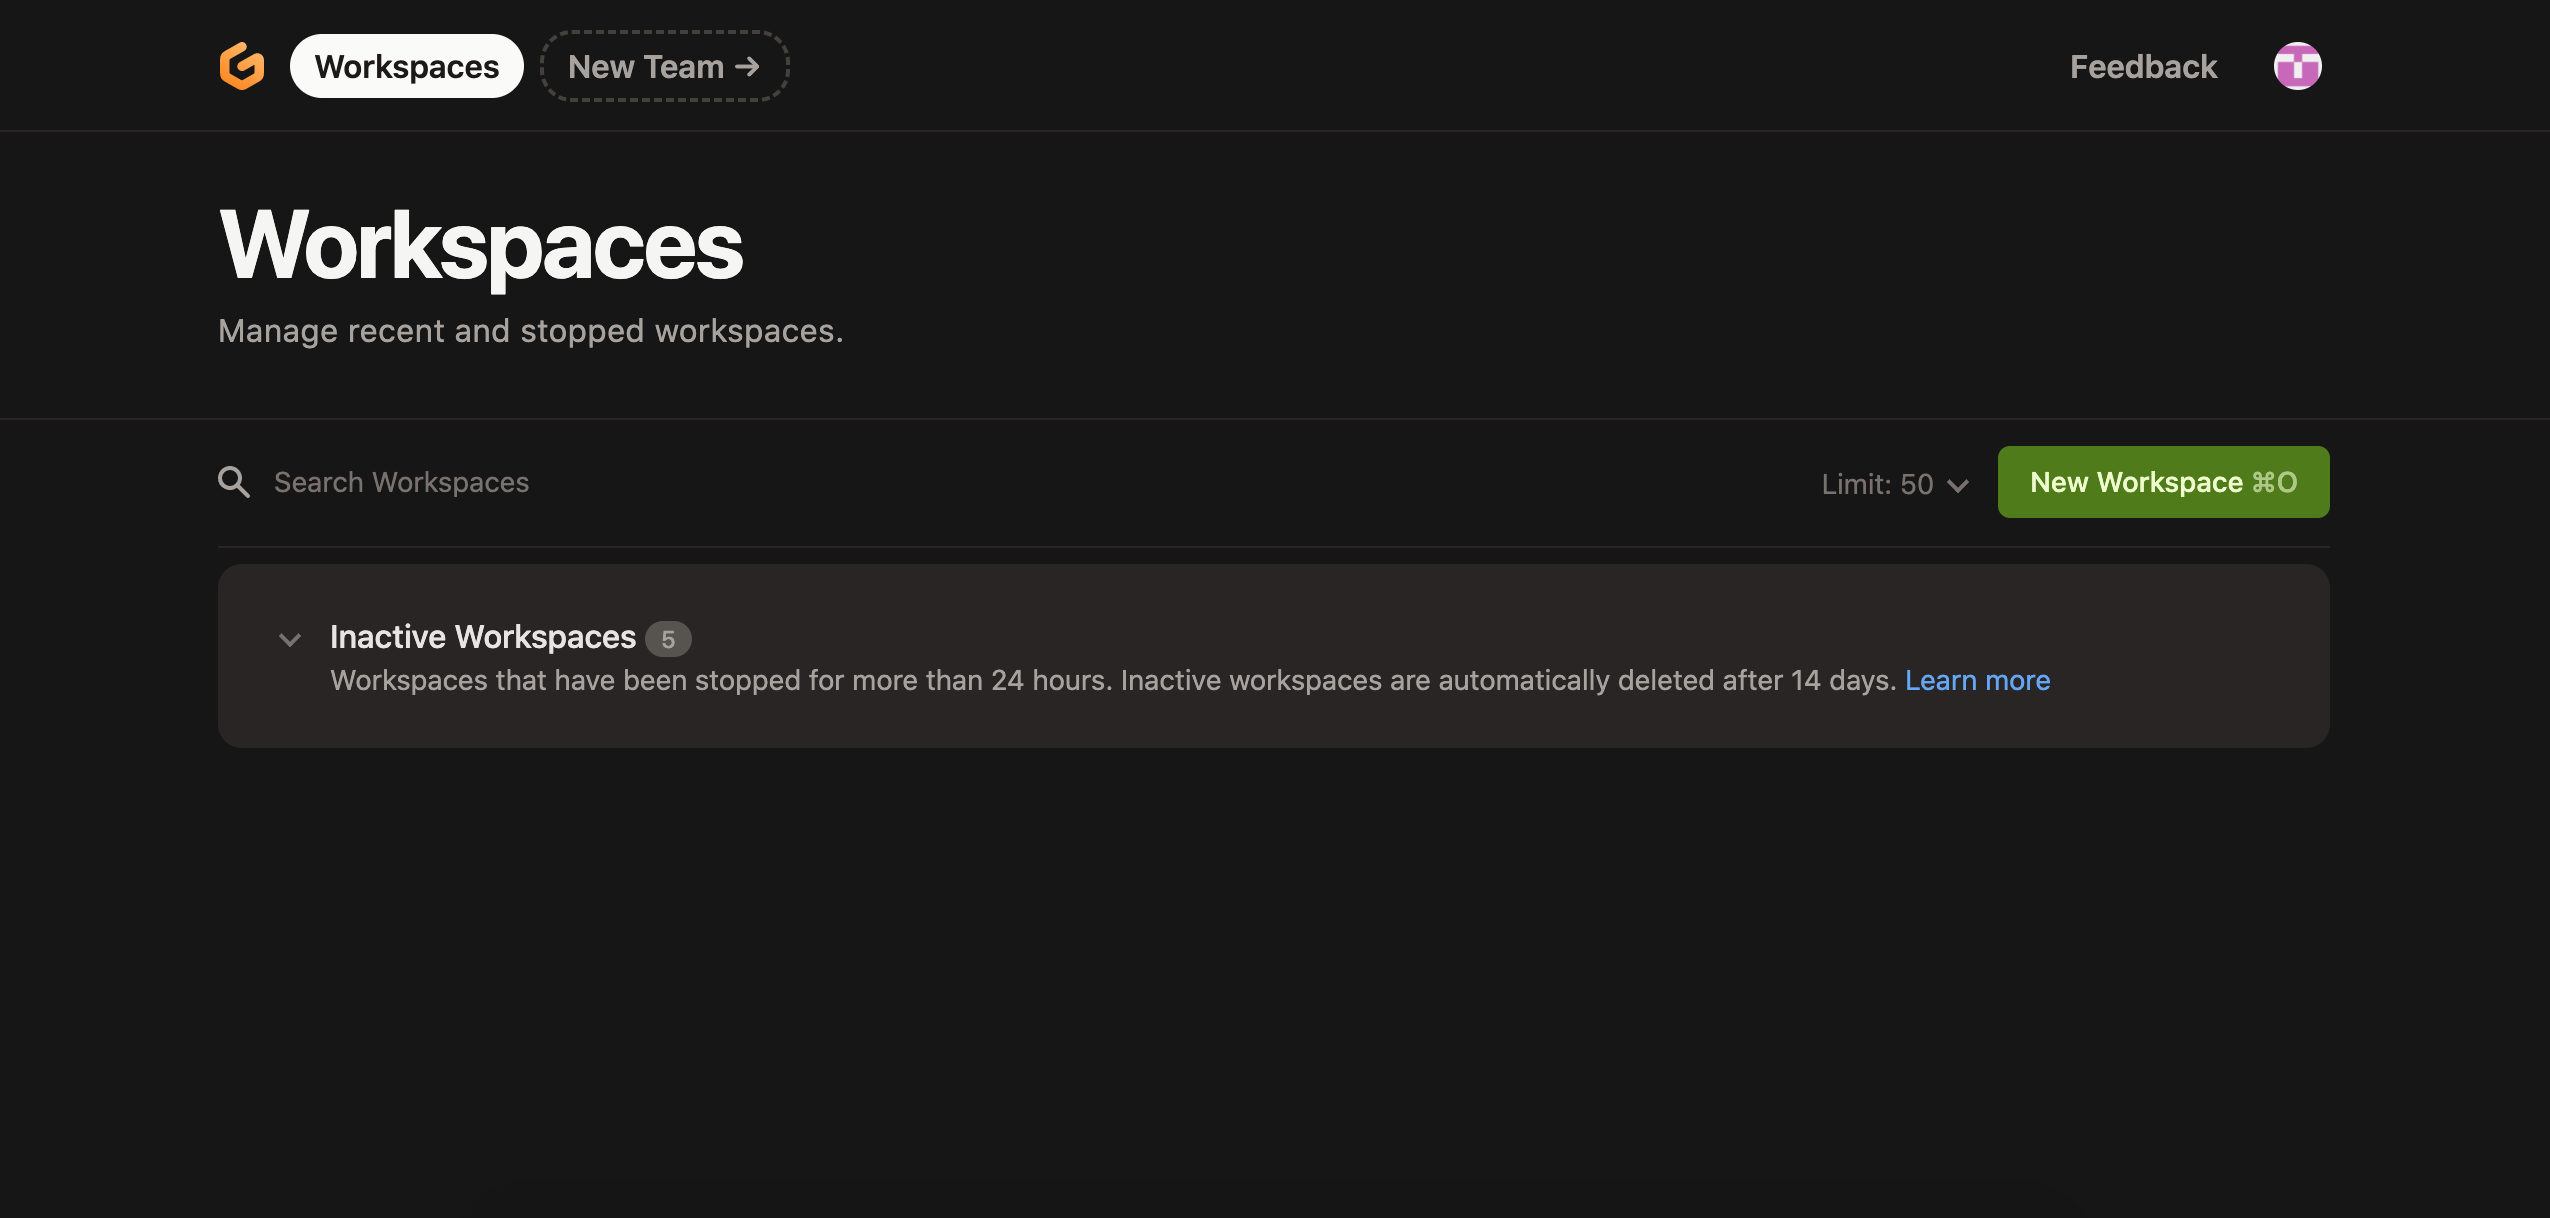
Task: Click the chevron next to Limit: 50
Action: tap(1958, 486)
